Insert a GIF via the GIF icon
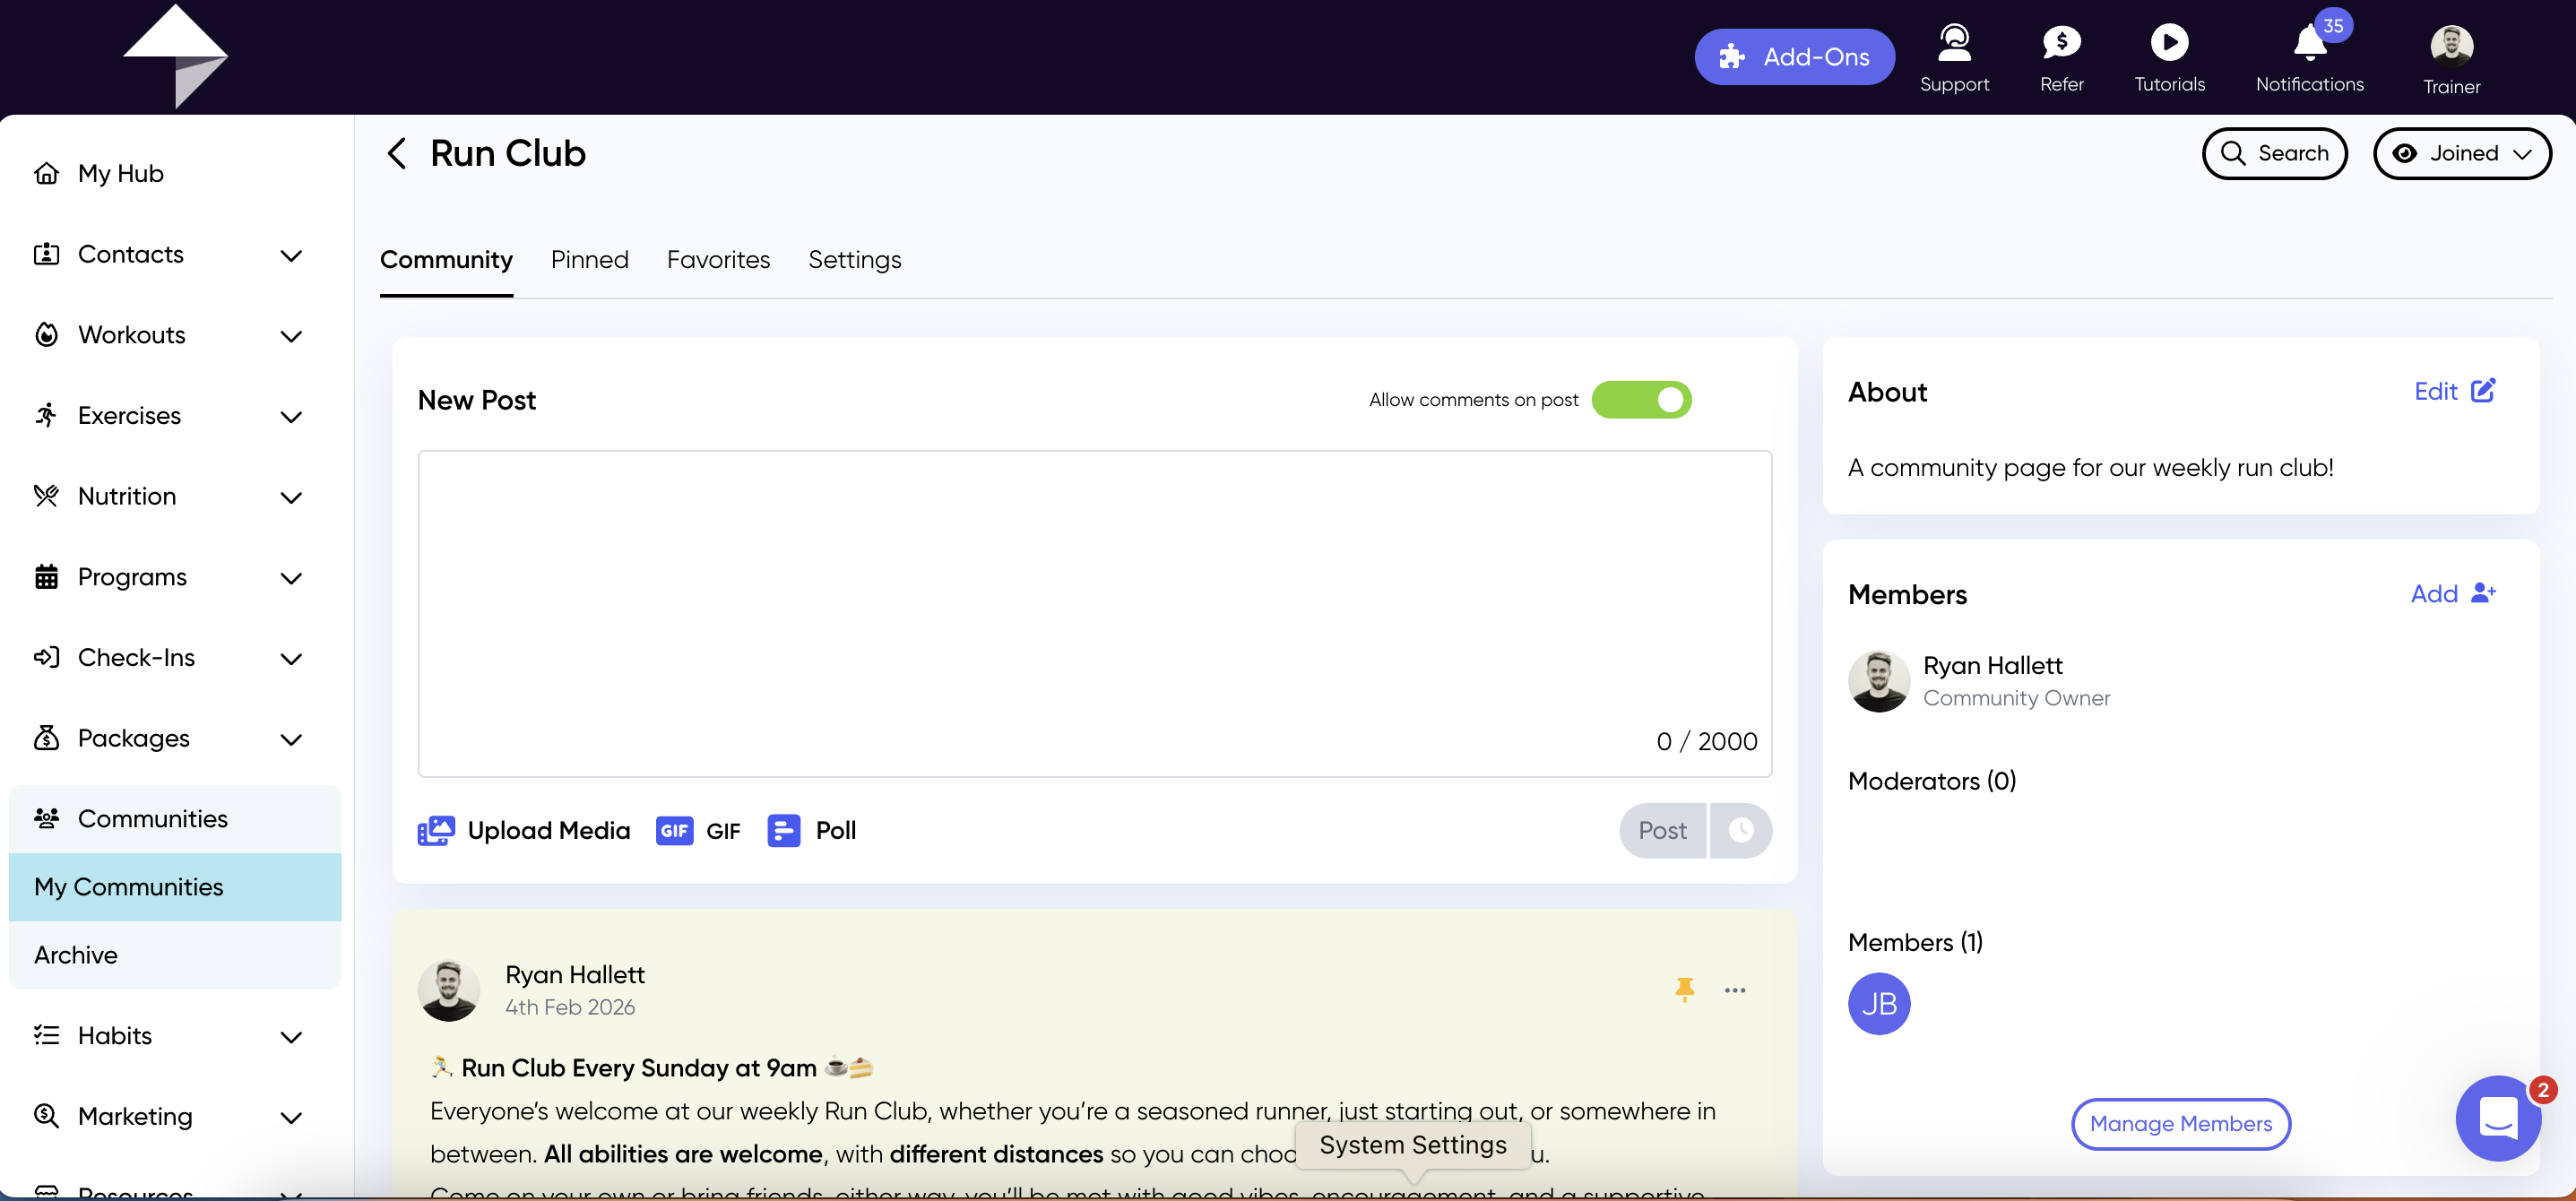 (x=675, y=831)
